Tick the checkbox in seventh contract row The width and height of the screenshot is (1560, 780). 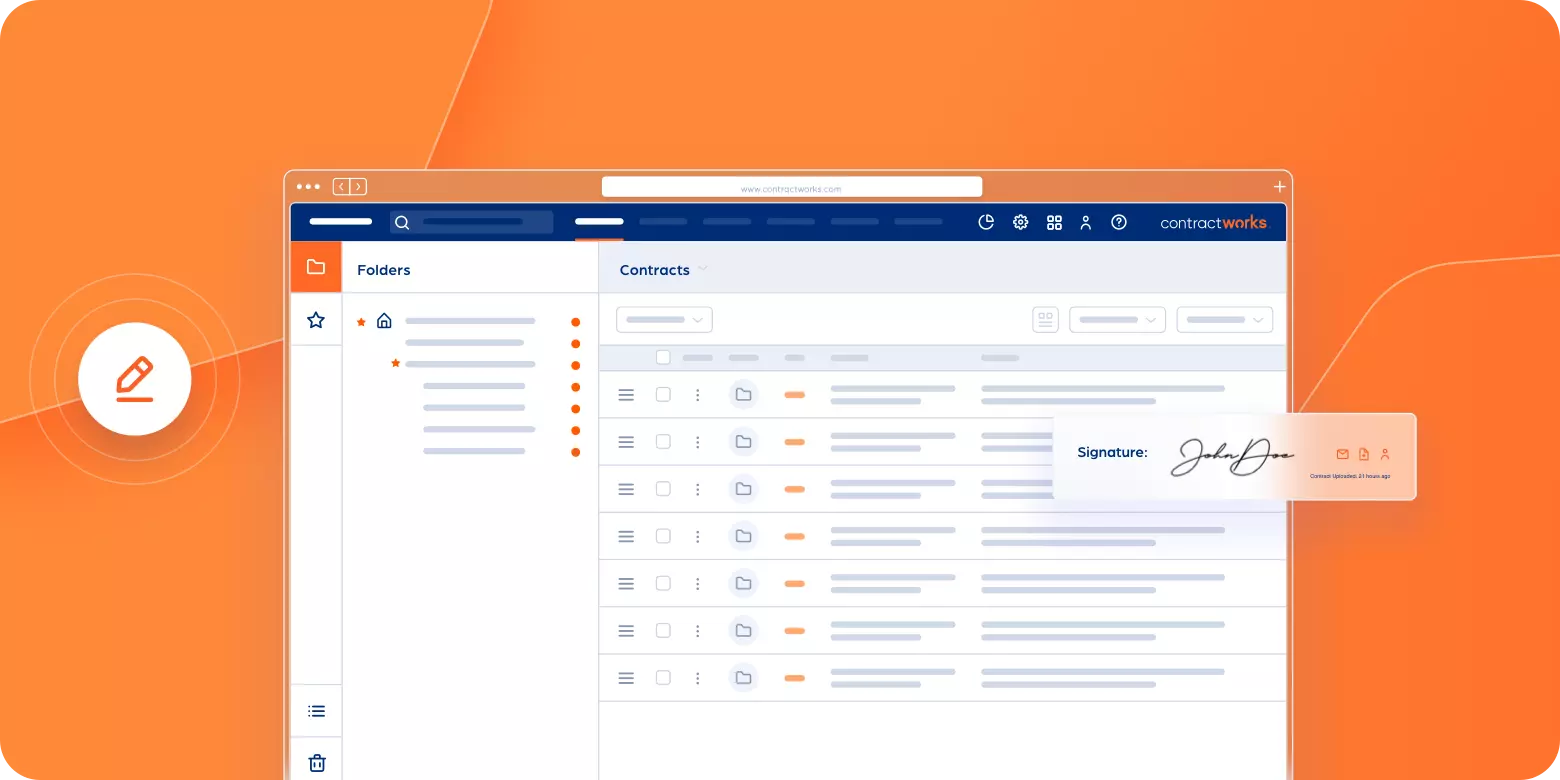pyautogui.click(x=663, y=678)
